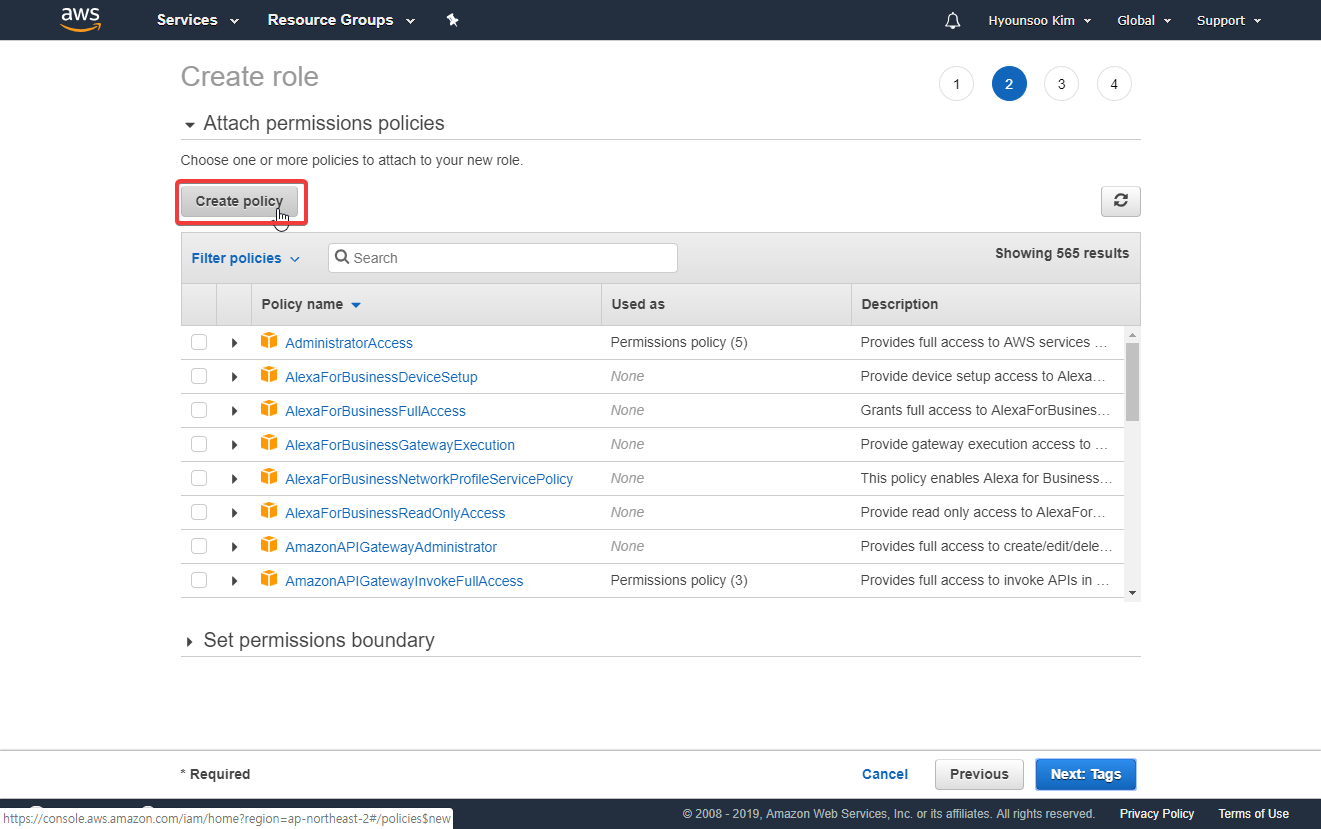This screenshot has height=829, width=1321.
Task: Collapse Attach permissions policies section
Action: (190, 125)
